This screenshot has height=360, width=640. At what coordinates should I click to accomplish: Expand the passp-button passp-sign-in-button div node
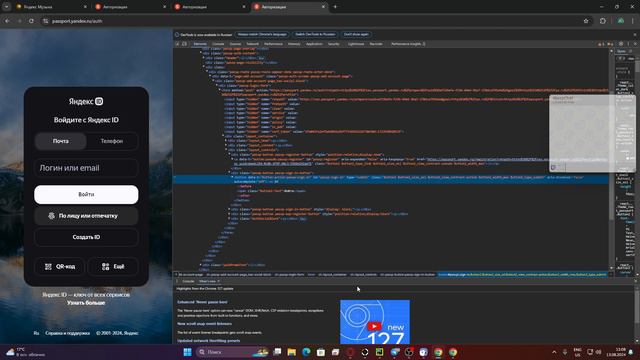[229, 173]
